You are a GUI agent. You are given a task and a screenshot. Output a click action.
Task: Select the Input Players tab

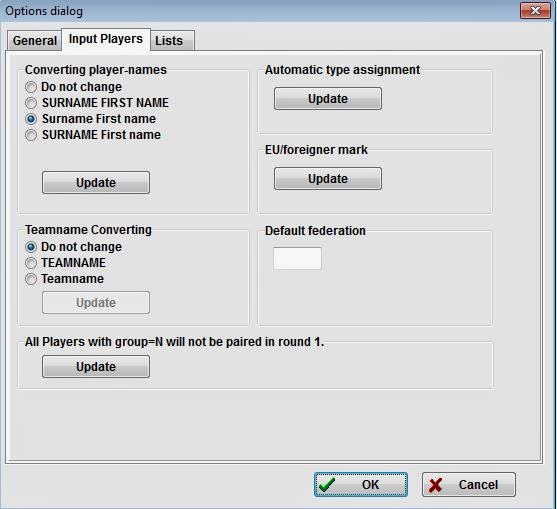click(x=106, y=39)
